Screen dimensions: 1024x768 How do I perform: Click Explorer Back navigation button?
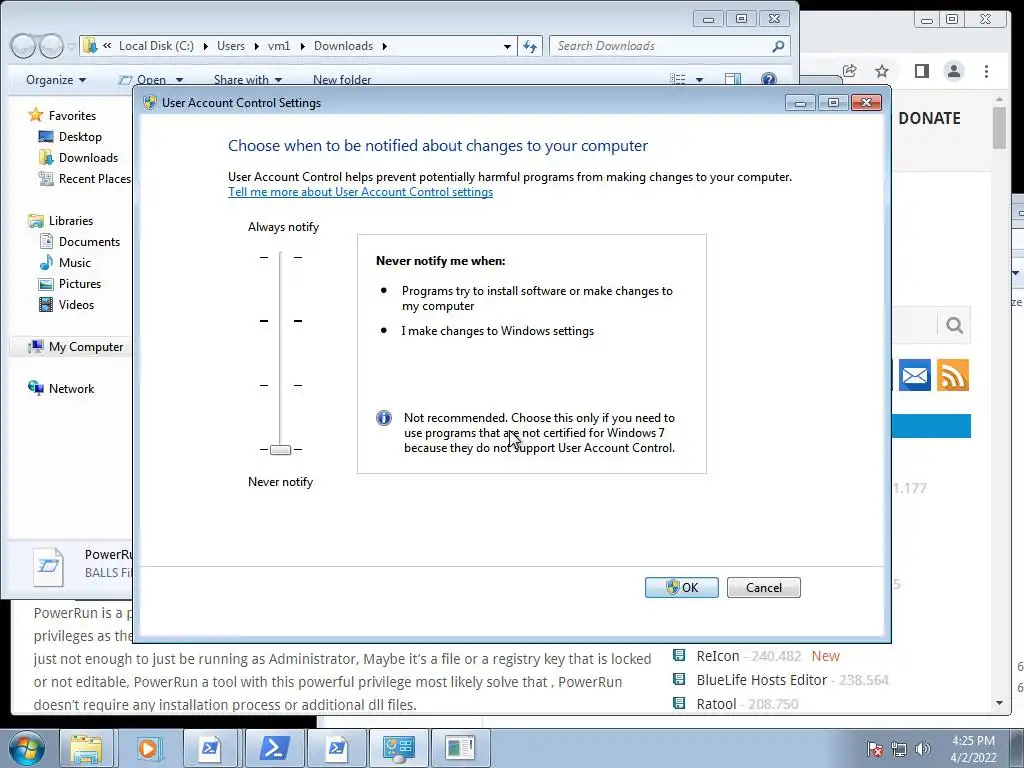(x=23, y=46)
